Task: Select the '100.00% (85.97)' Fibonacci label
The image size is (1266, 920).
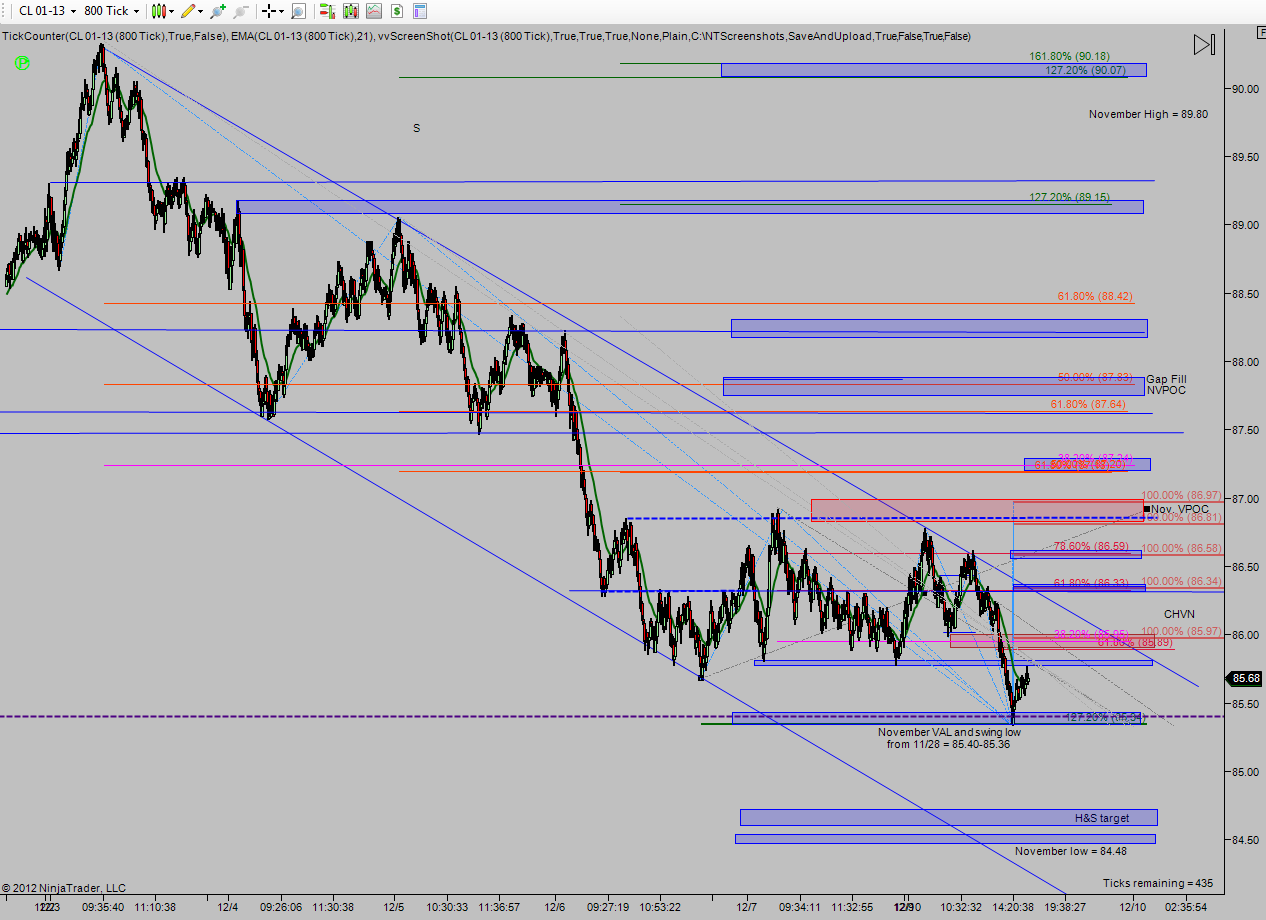Action: point(1182,631)
